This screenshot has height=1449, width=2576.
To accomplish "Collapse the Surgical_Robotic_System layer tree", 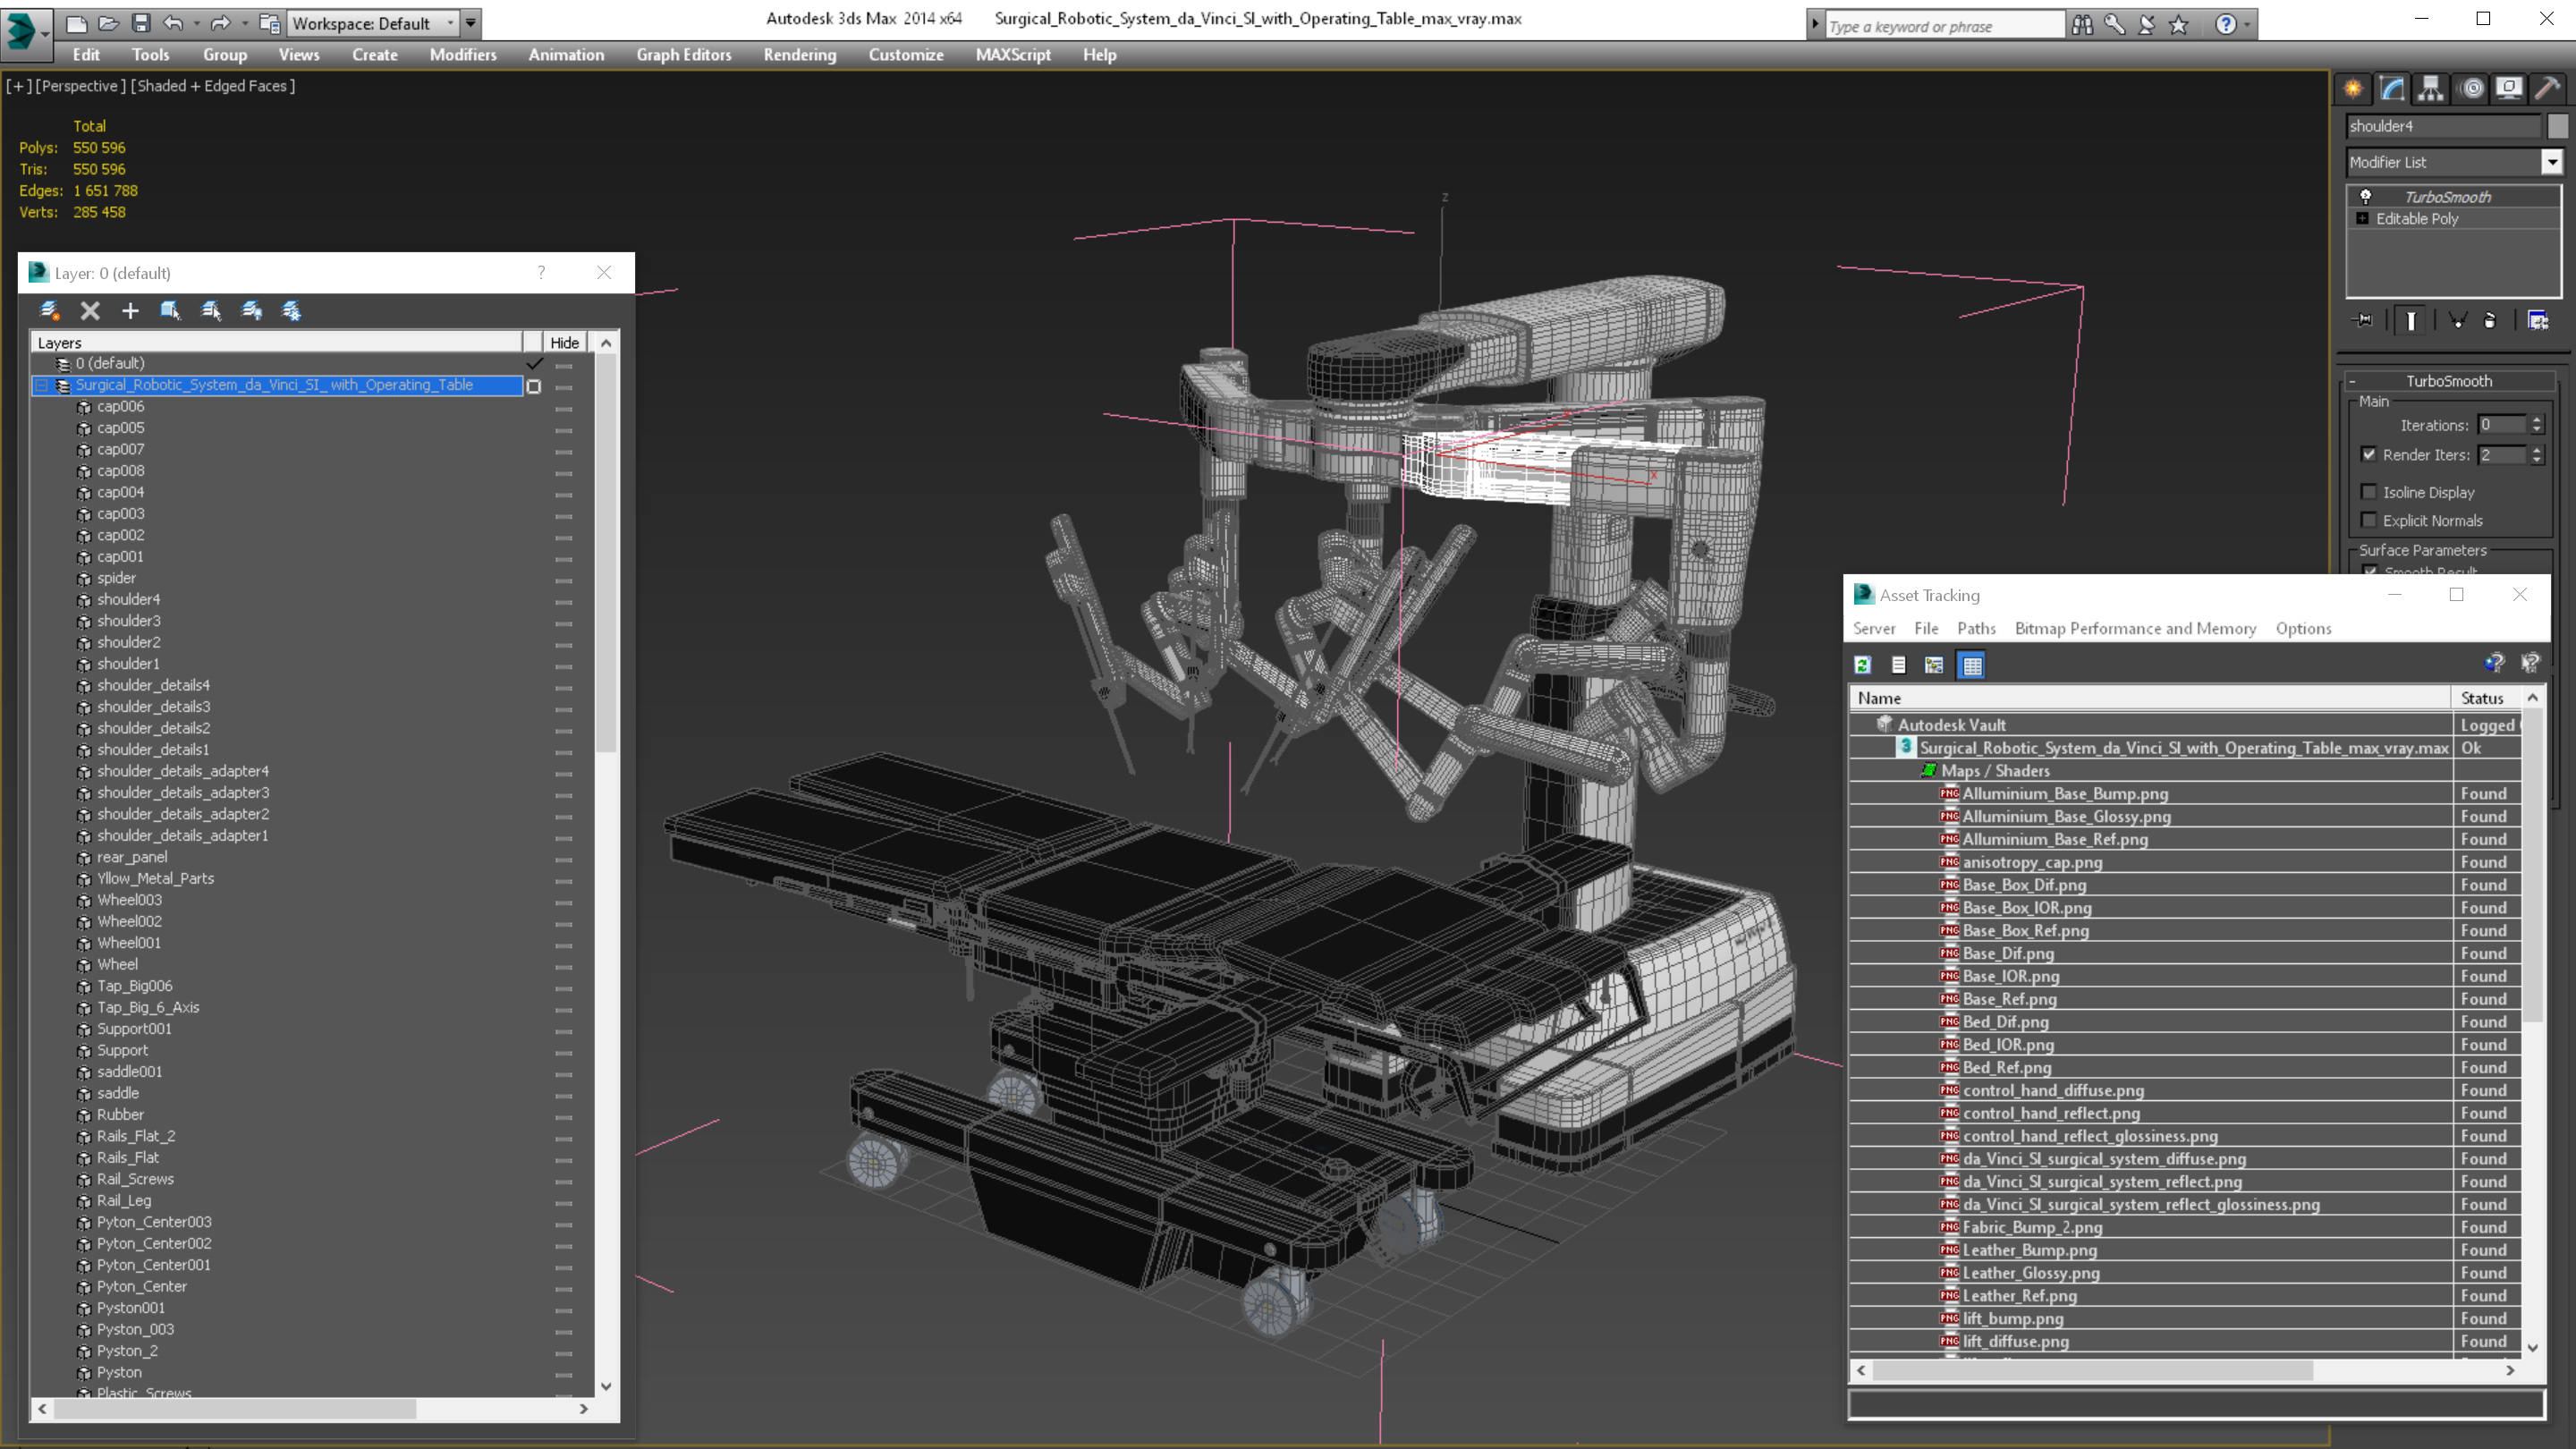I will tap(42, 385).
